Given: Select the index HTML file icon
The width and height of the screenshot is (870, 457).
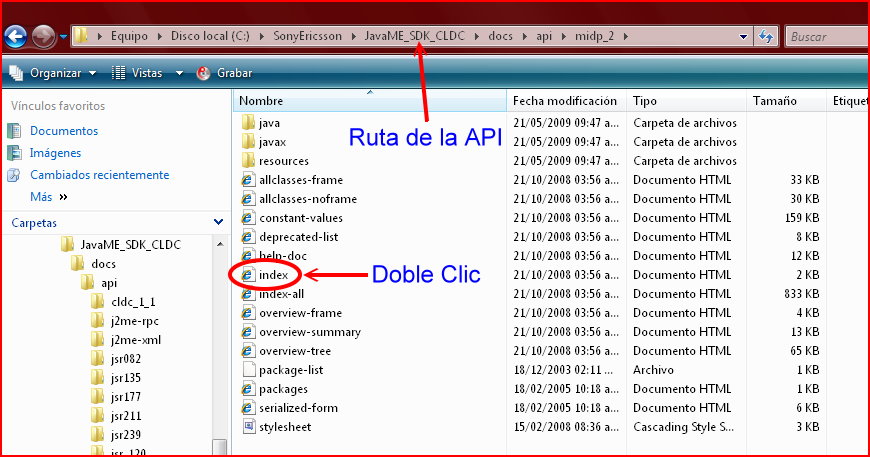Looking at the screenshot, I should point(248,275).
